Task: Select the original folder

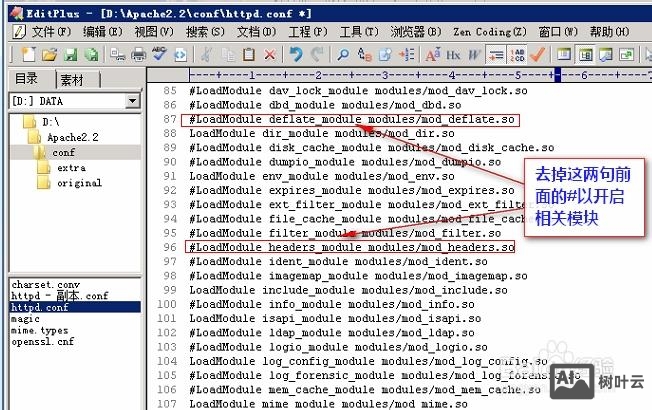Action: pyautogui.click(x=70, y=183)
